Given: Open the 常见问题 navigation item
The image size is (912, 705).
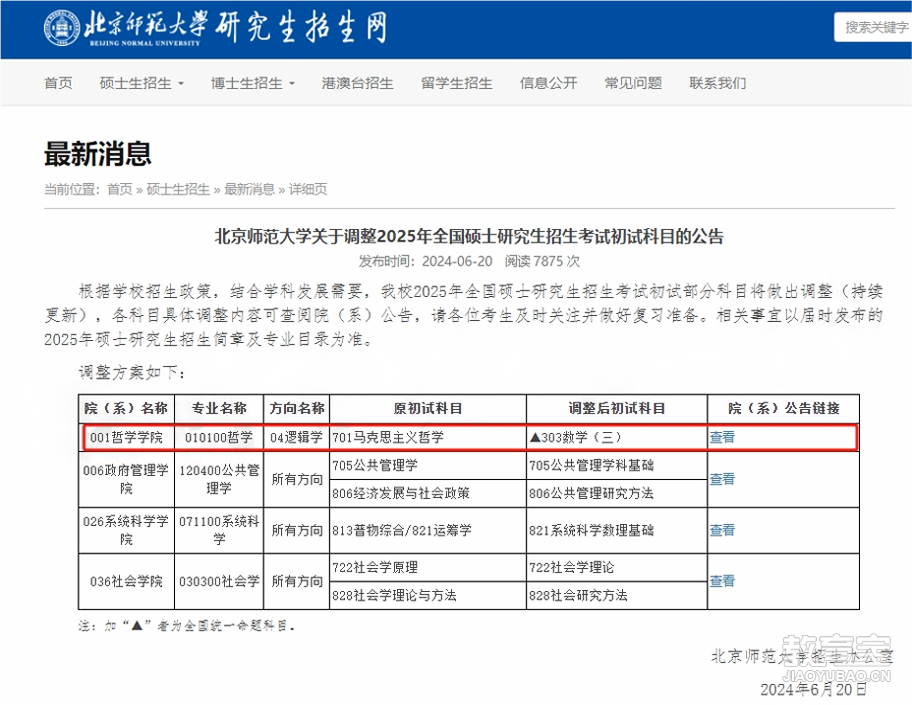Looking at the screenshot, I should tap(633, 83).
